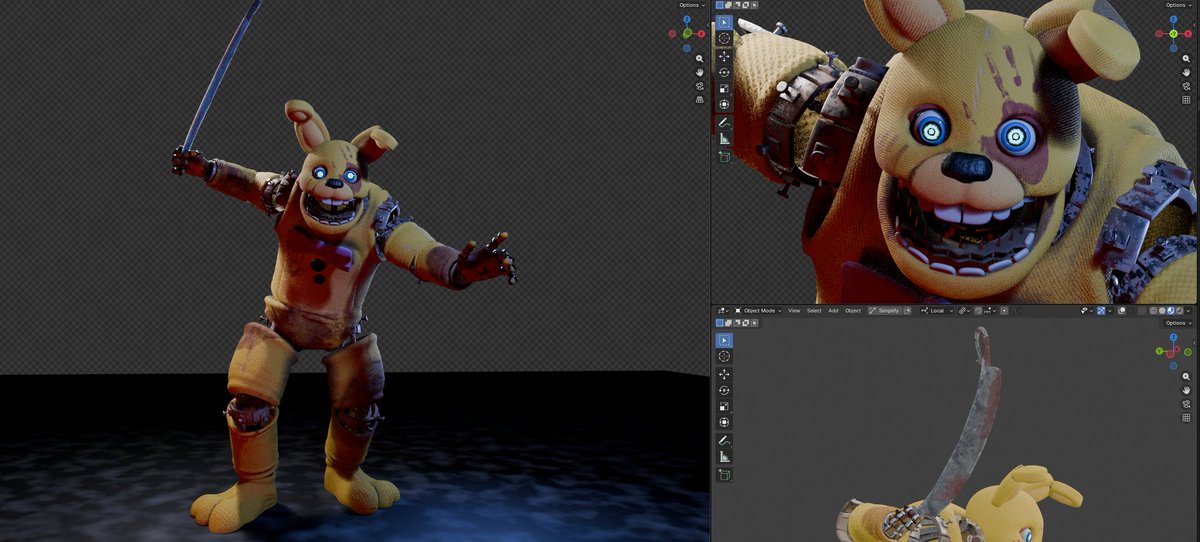Set selection mode to New in top-right viewport

pyautogui.click(x=719, y=5)
